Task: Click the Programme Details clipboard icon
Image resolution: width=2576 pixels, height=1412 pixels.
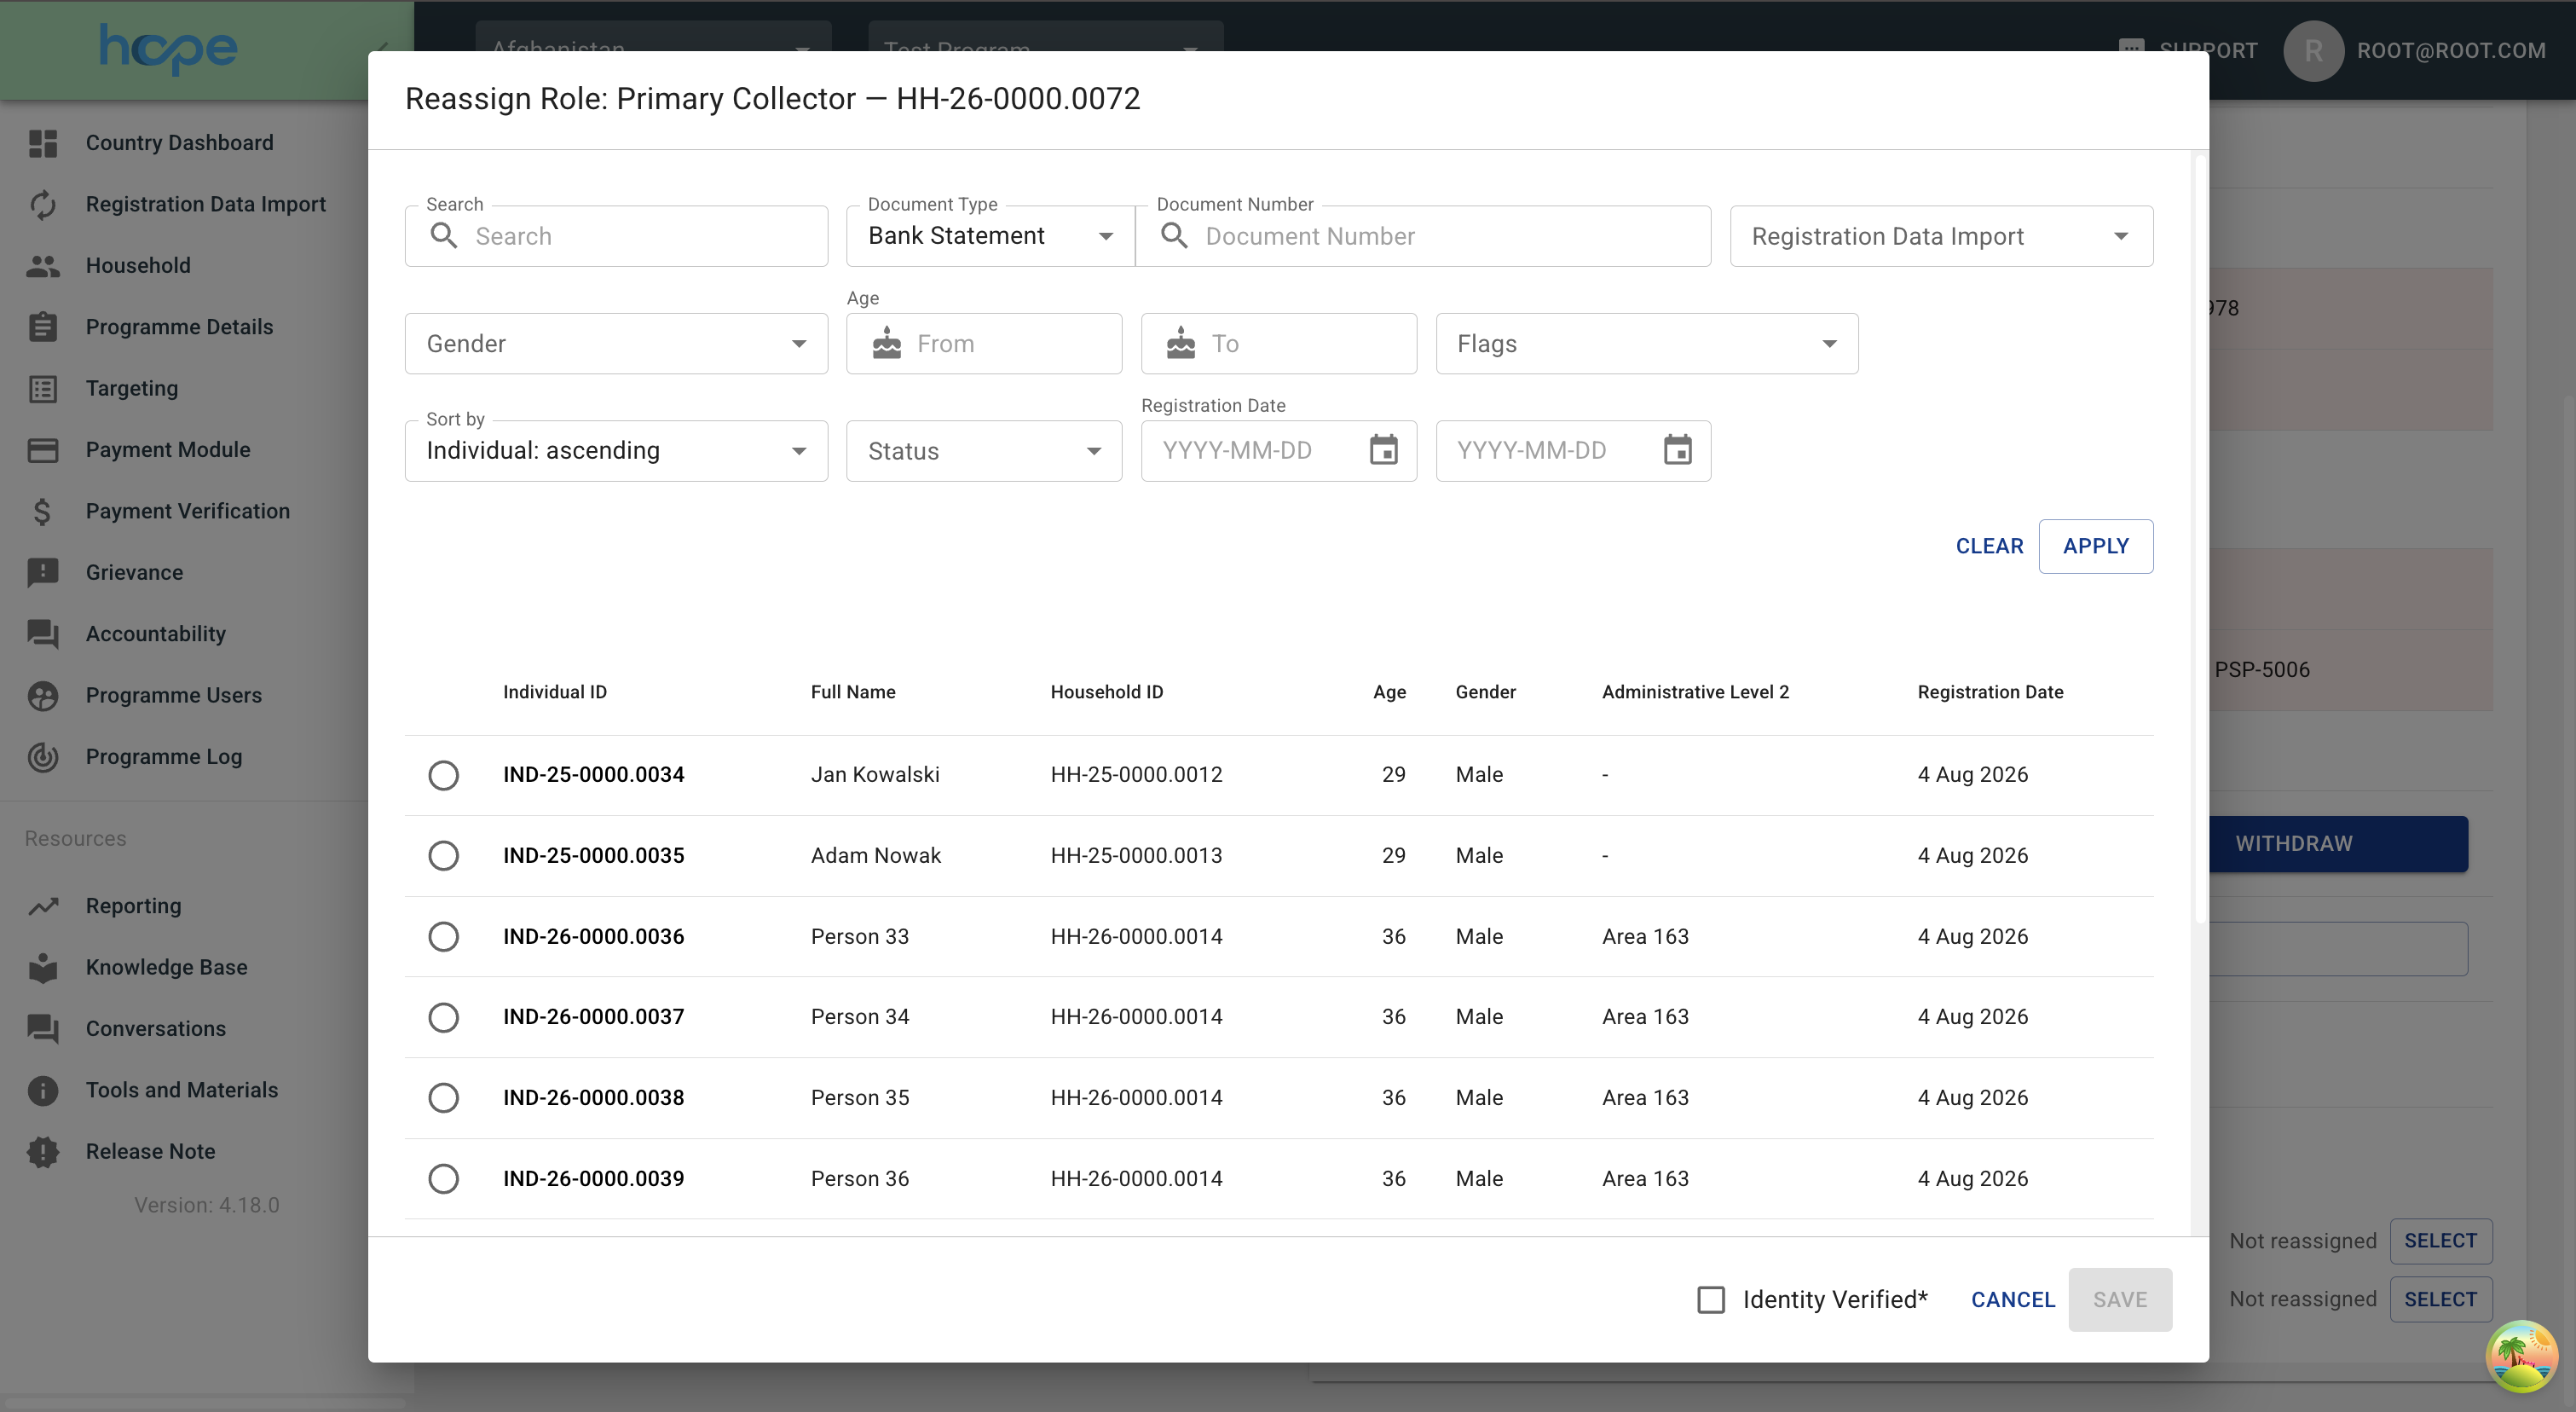Action: [43, 327]
